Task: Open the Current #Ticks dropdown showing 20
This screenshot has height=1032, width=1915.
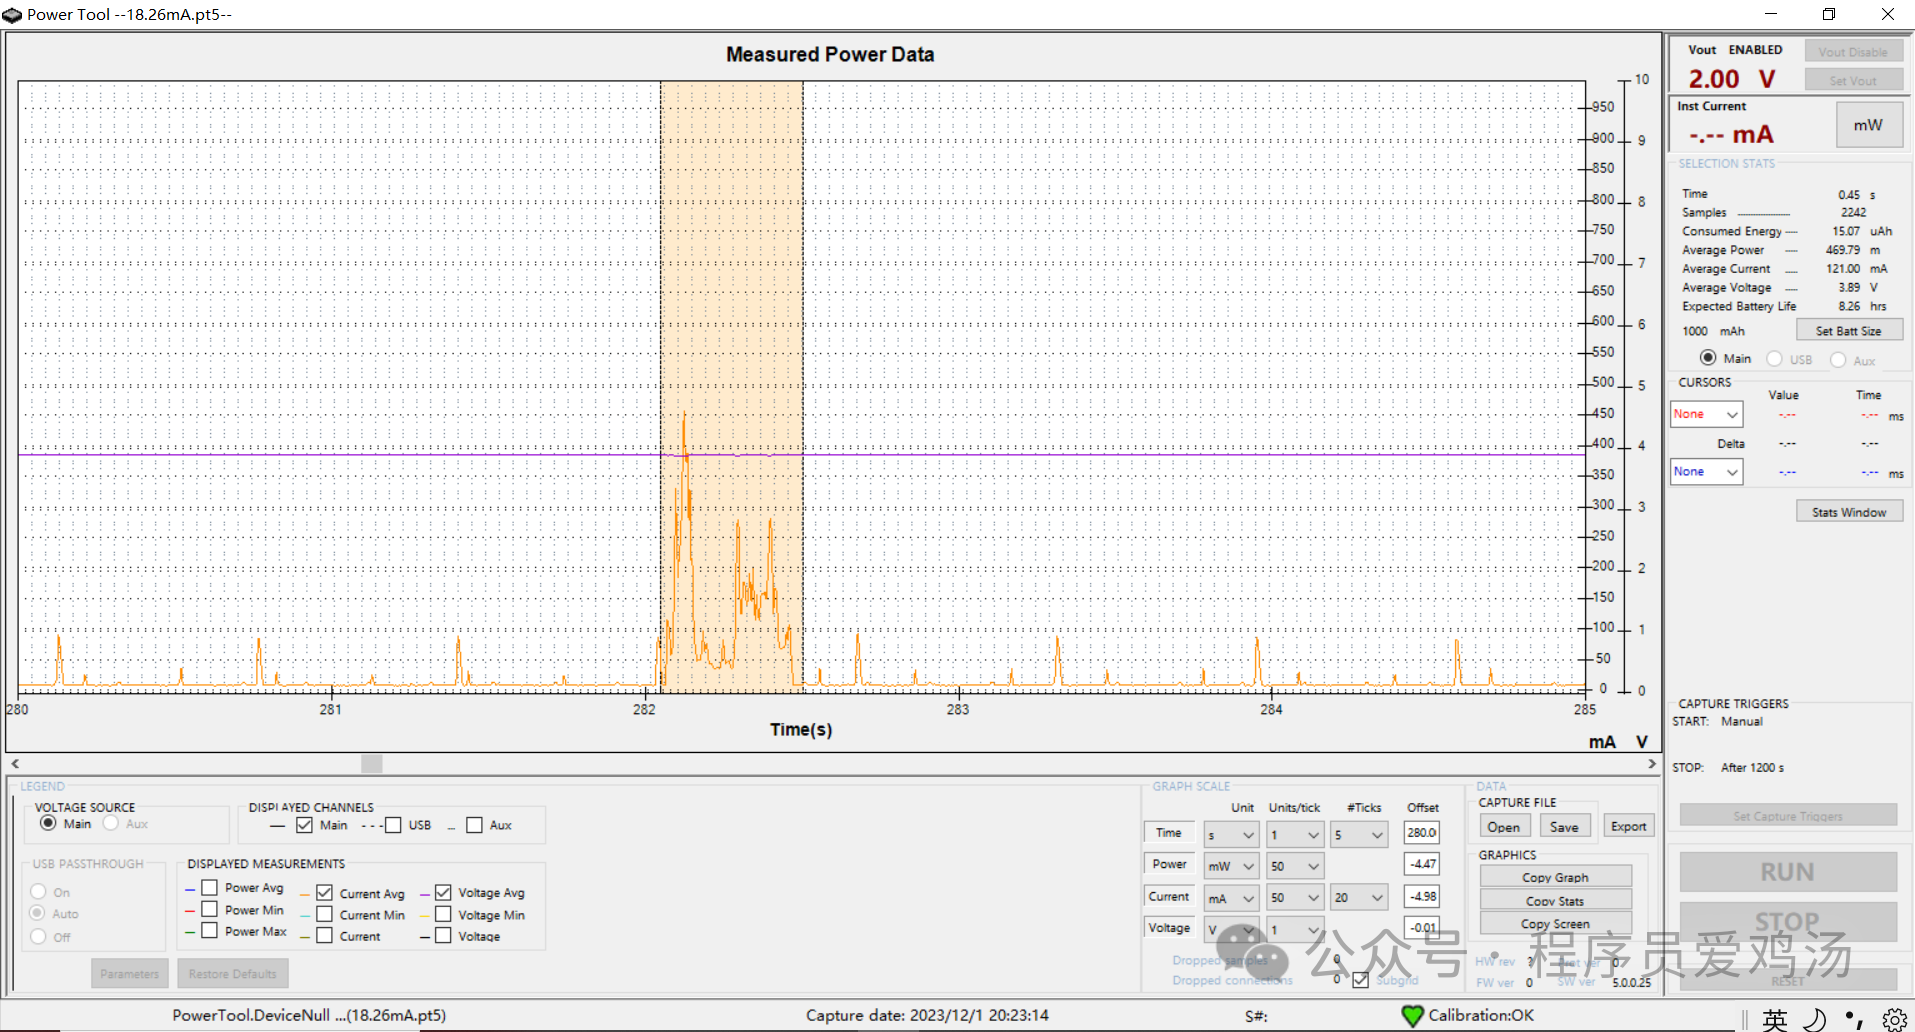Action: tap(1359, 898)
